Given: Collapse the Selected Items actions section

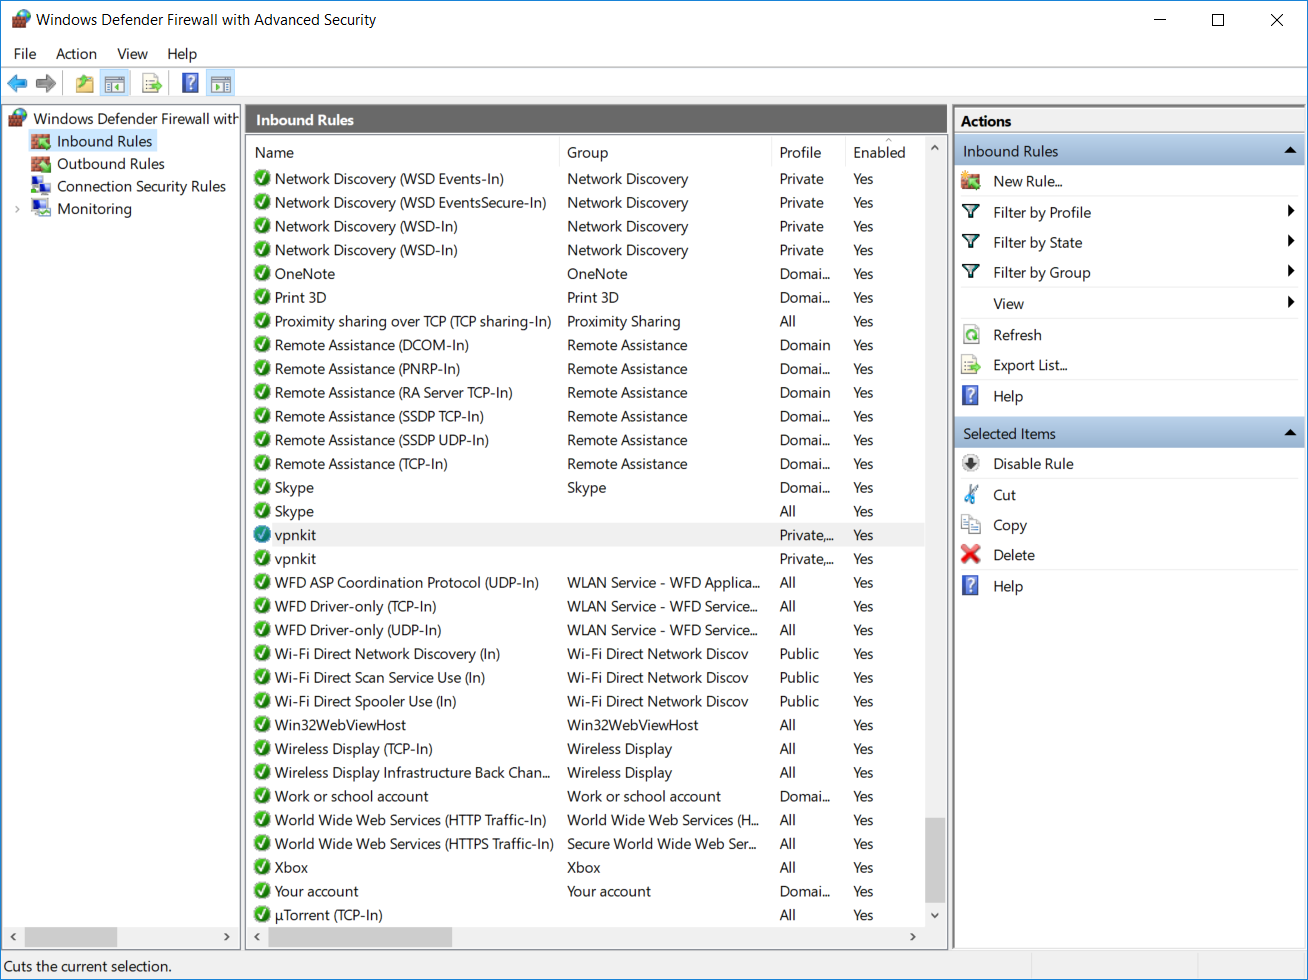Looking at the screenshot, I should pos(1290,433).
